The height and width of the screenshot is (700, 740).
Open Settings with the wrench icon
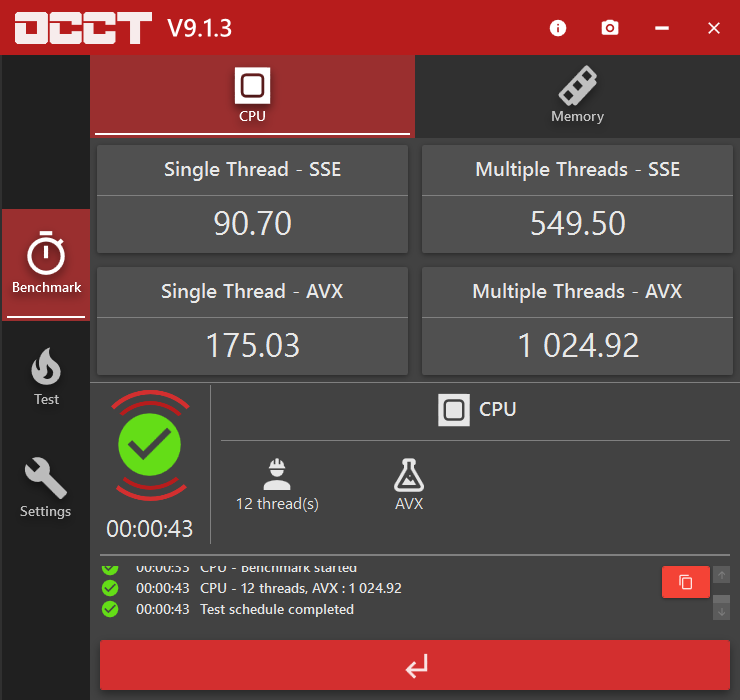[46, 488]
